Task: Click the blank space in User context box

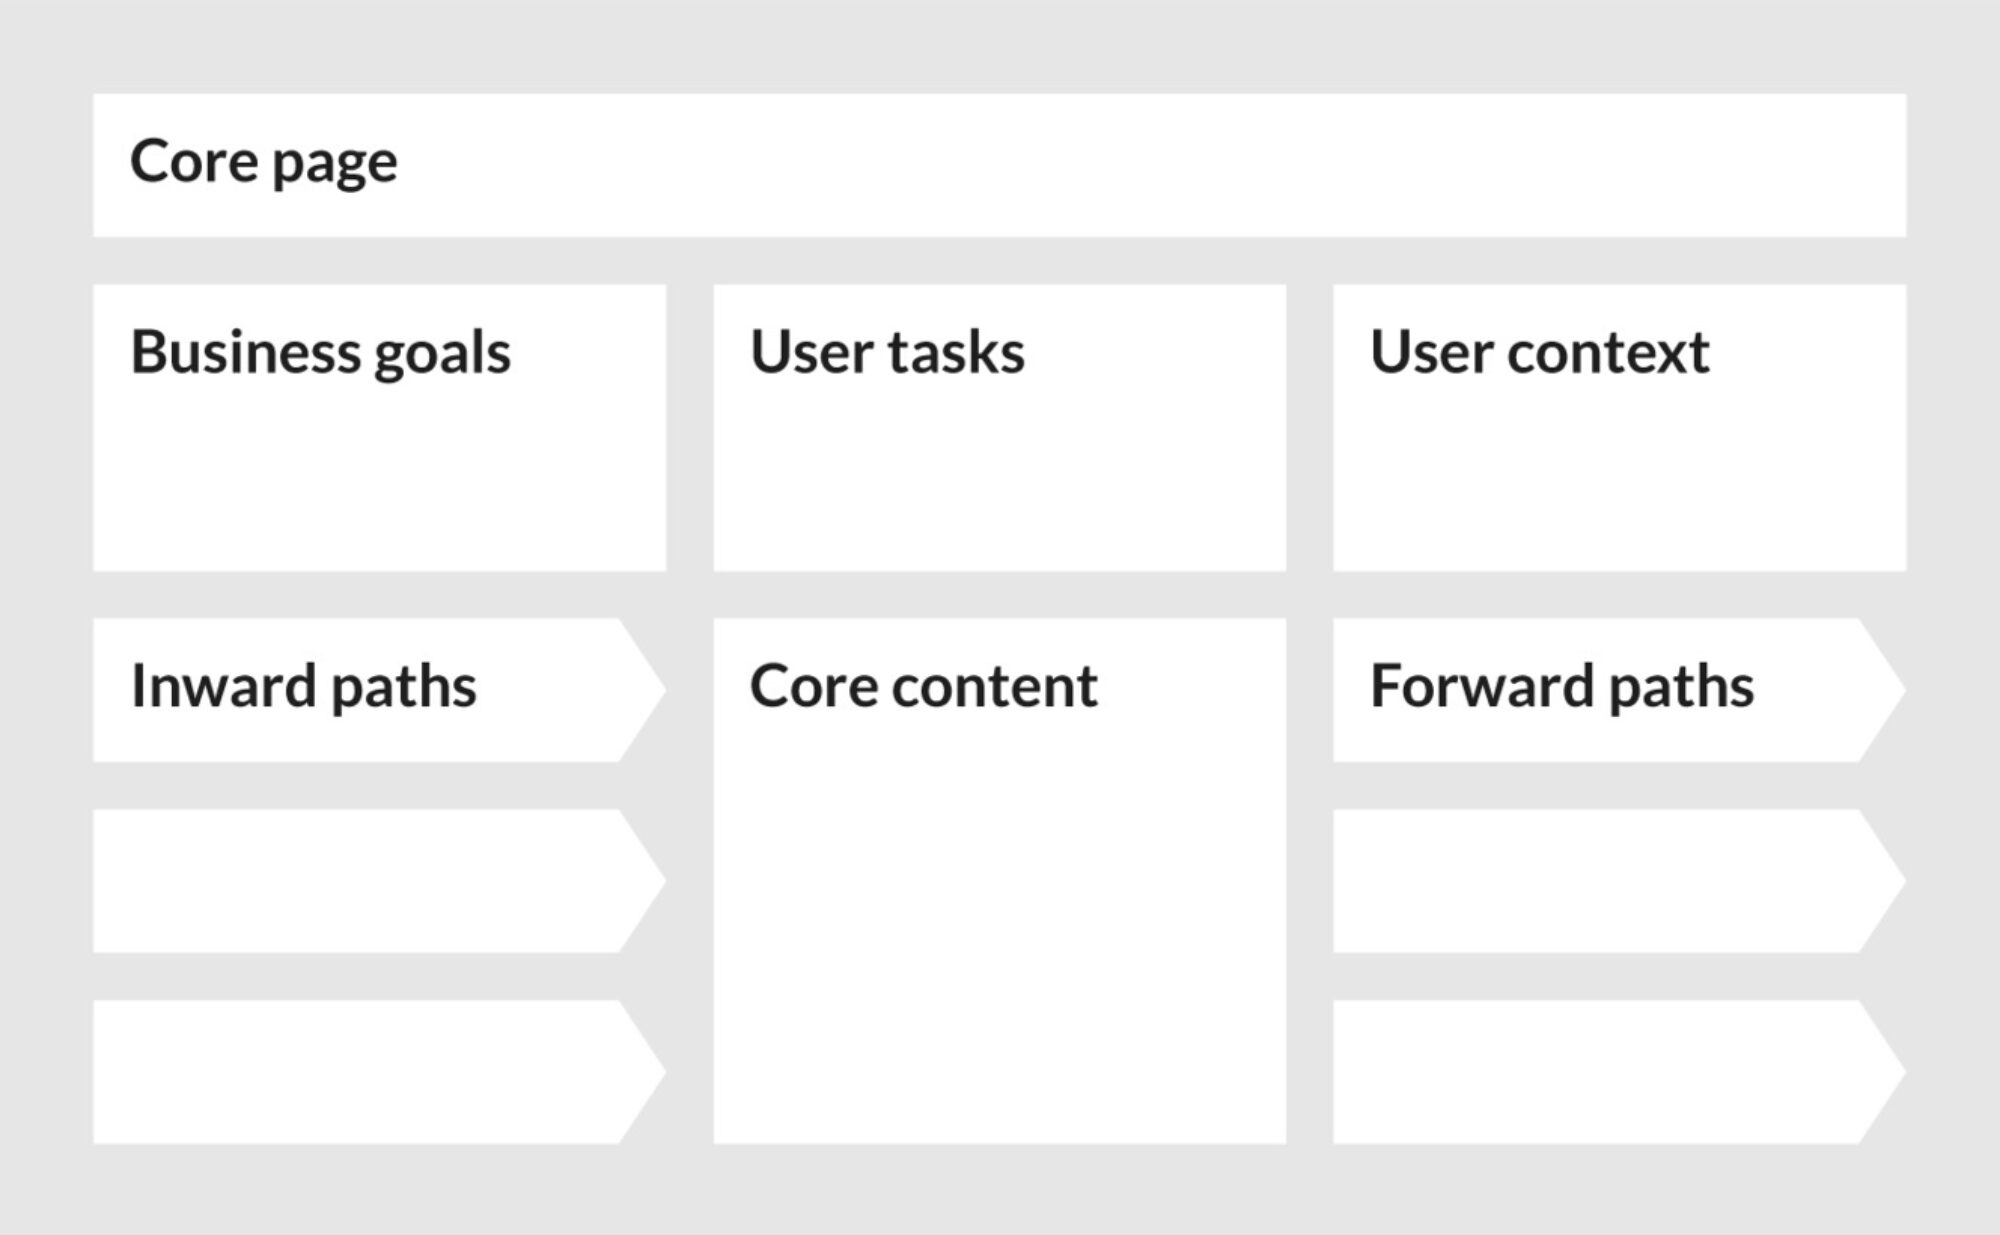Action: coord(1619,480)
